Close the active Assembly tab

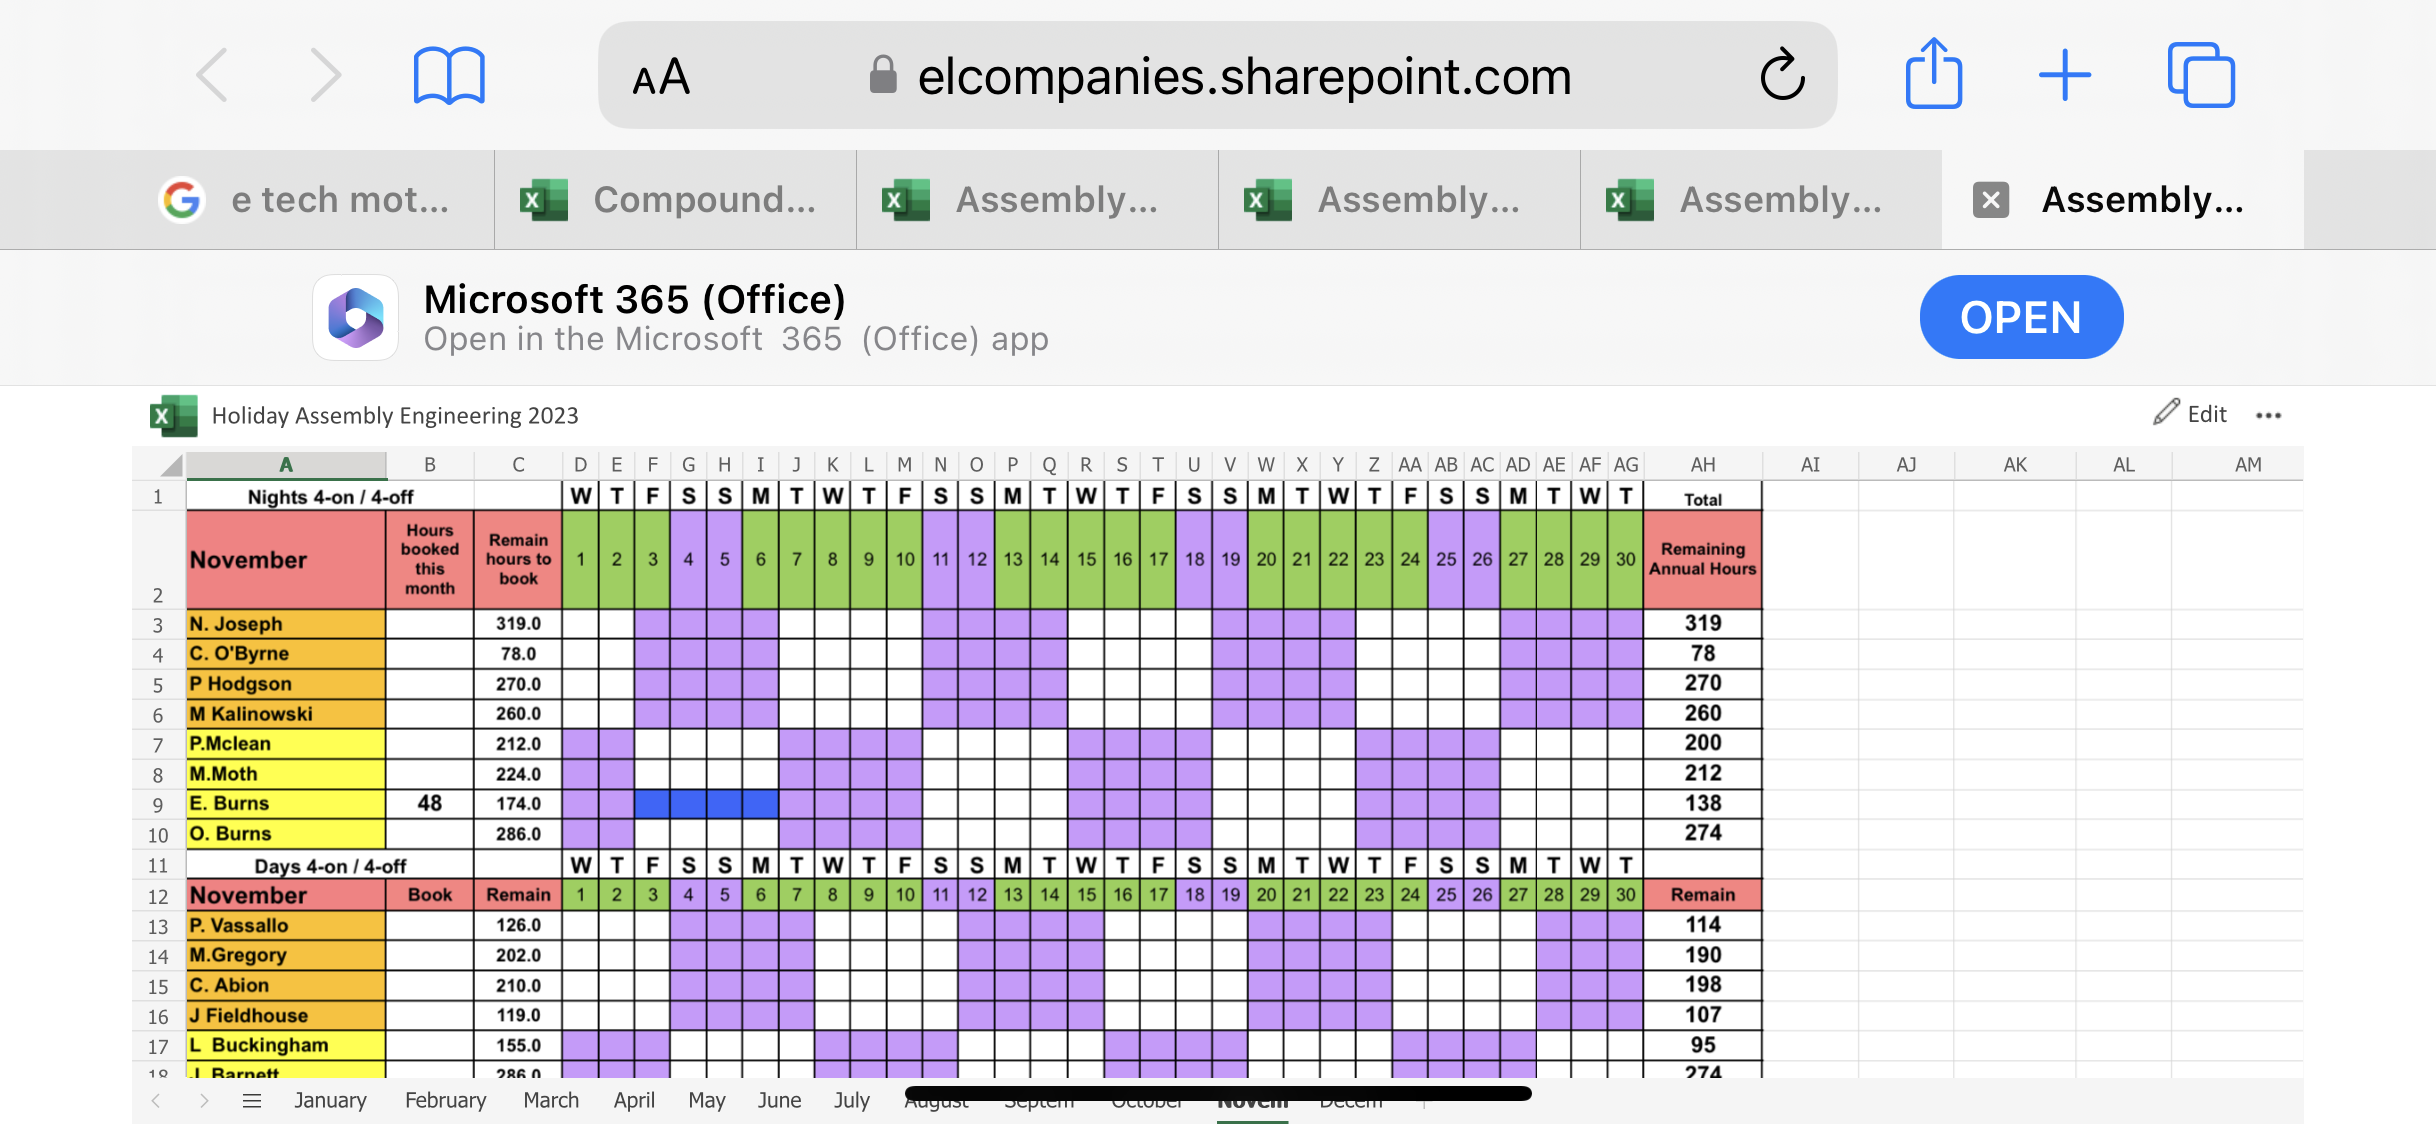1990,200
